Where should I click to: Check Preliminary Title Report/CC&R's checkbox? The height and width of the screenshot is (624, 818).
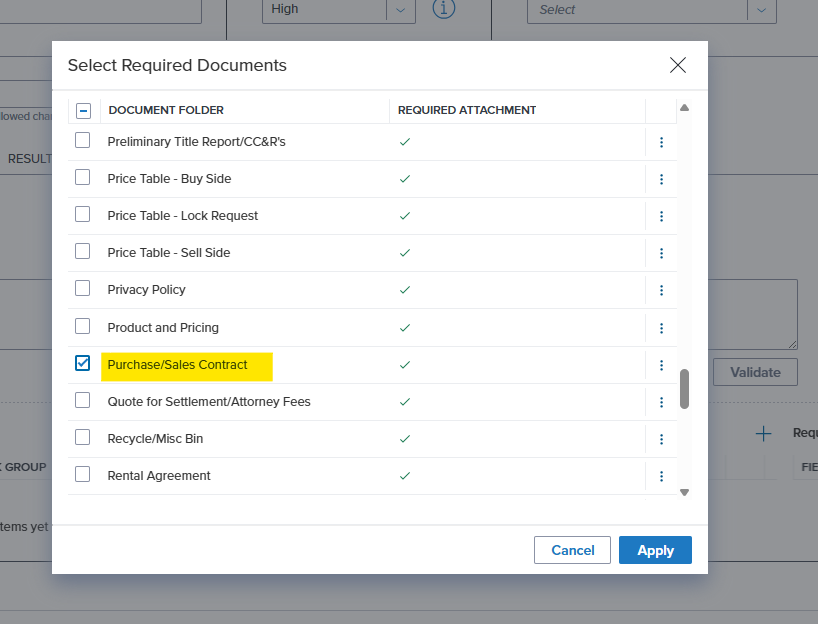point(82,140)
